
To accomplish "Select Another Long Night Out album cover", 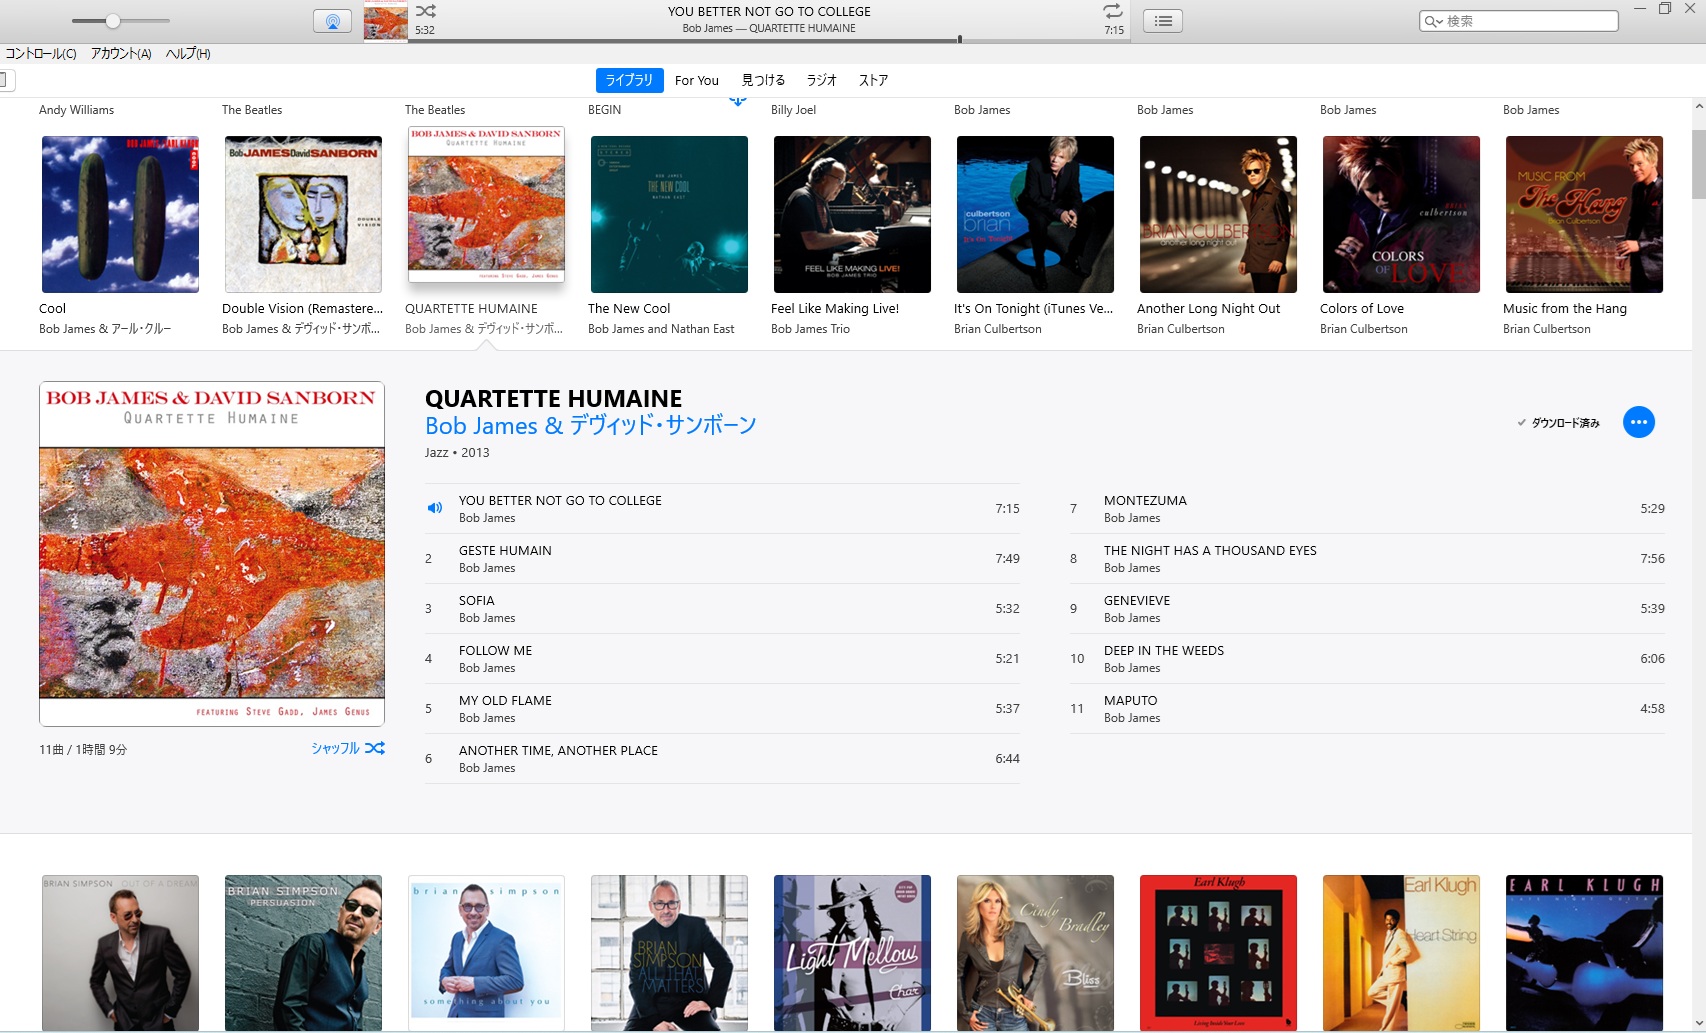I will click(x=1218, y=214).
